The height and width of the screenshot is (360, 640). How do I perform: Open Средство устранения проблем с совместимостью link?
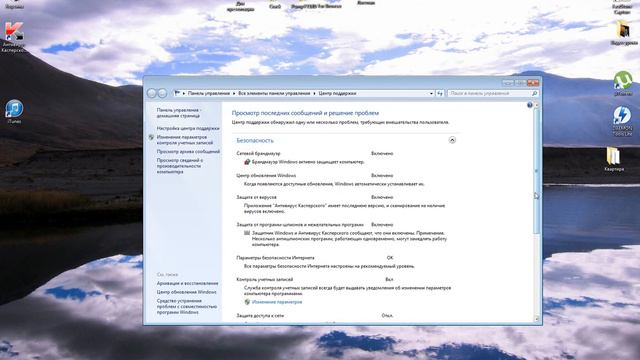click(x=187, y=307)
